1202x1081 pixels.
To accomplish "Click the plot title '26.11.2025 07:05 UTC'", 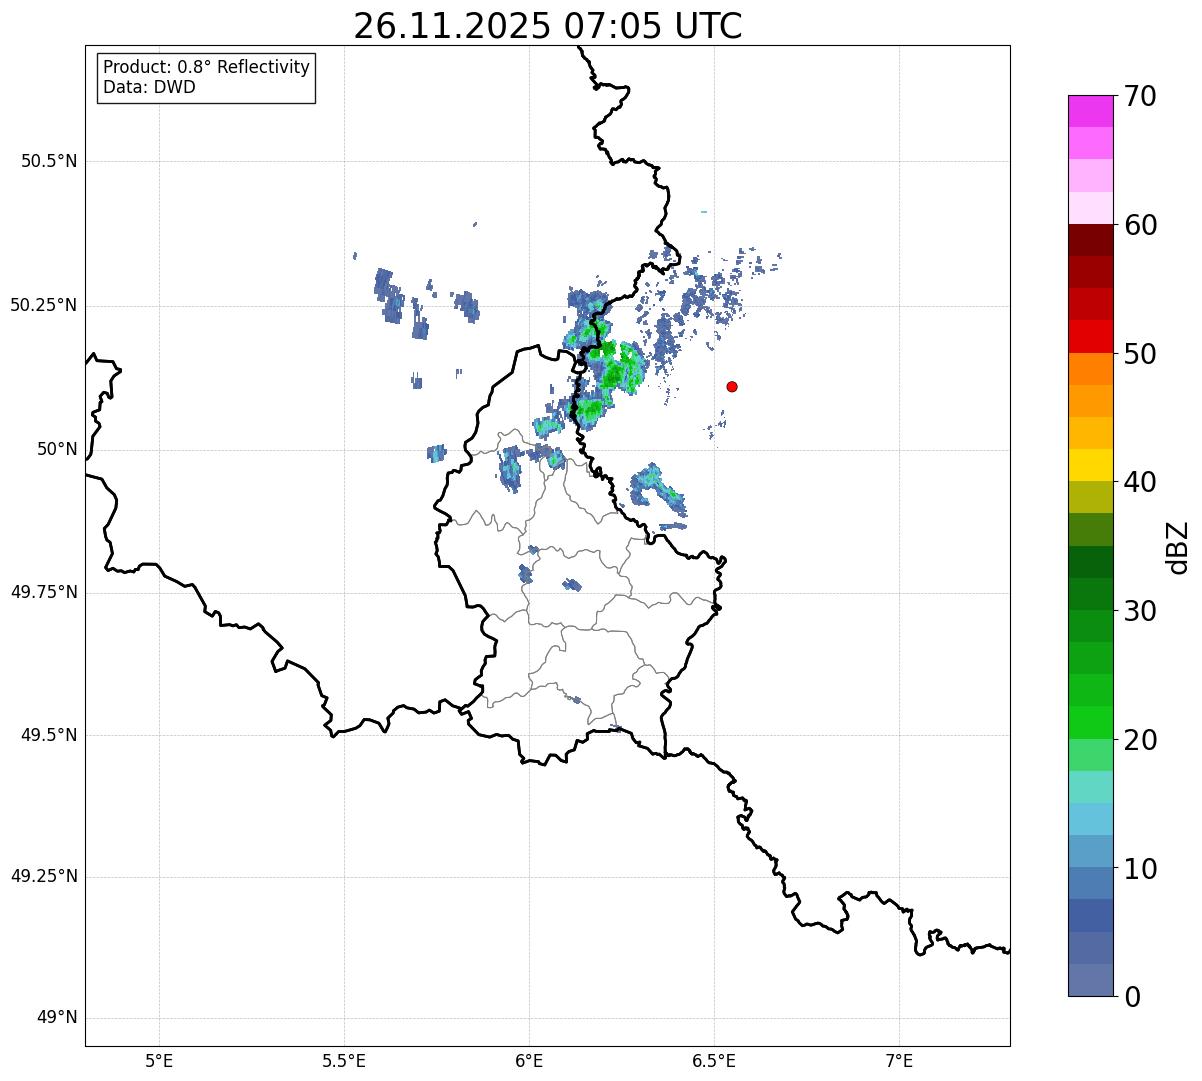I will tap(548, 26).
